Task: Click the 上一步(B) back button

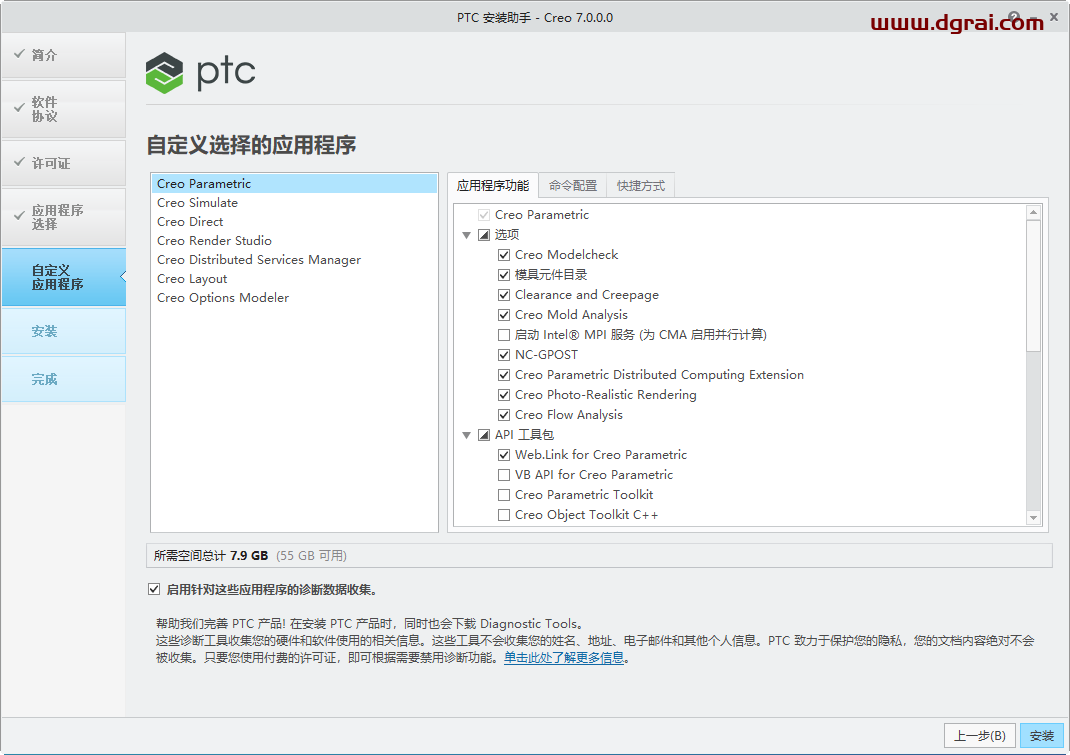Action: [980, 736]
